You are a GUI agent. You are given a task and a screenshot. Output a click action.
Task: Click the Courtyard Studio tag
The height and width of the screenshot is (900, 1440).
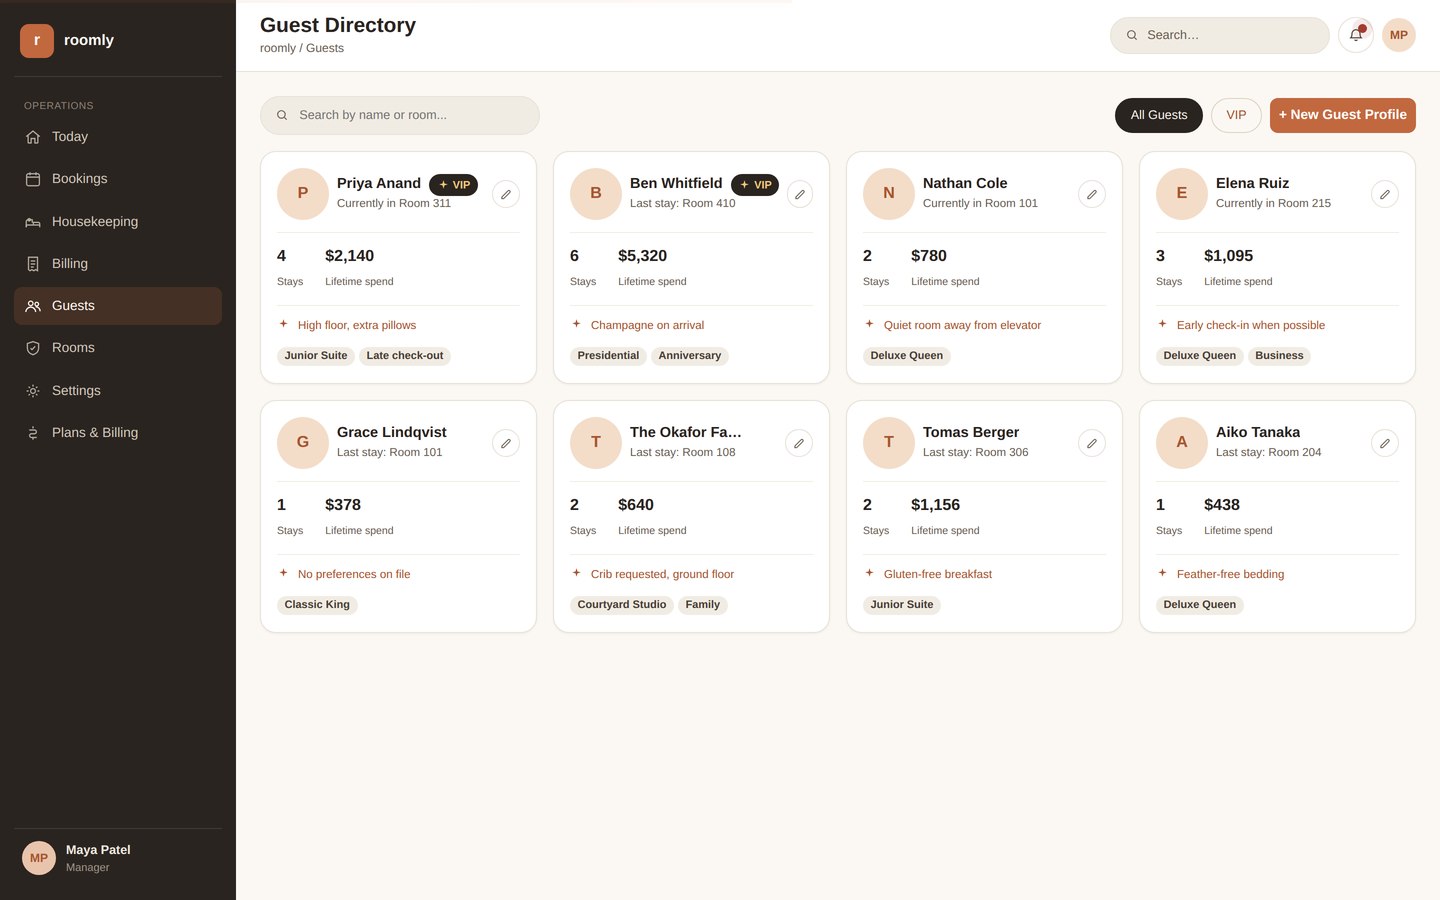622,605
